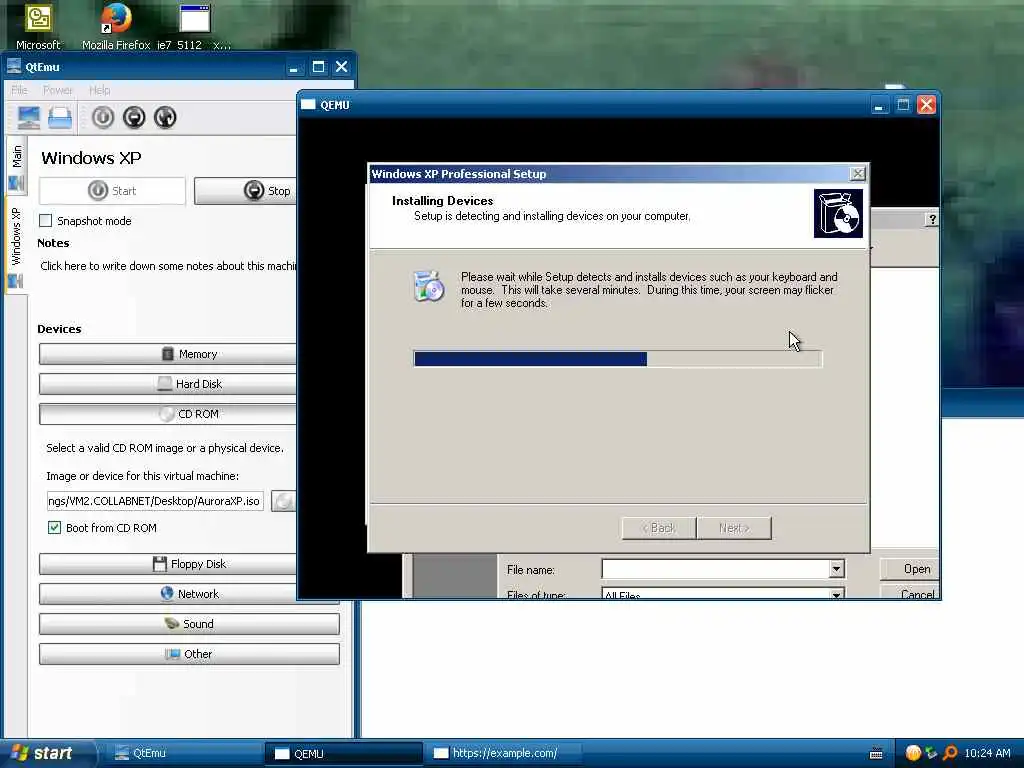Click the restart toolbar icon in QtEmu

(165, 118)
